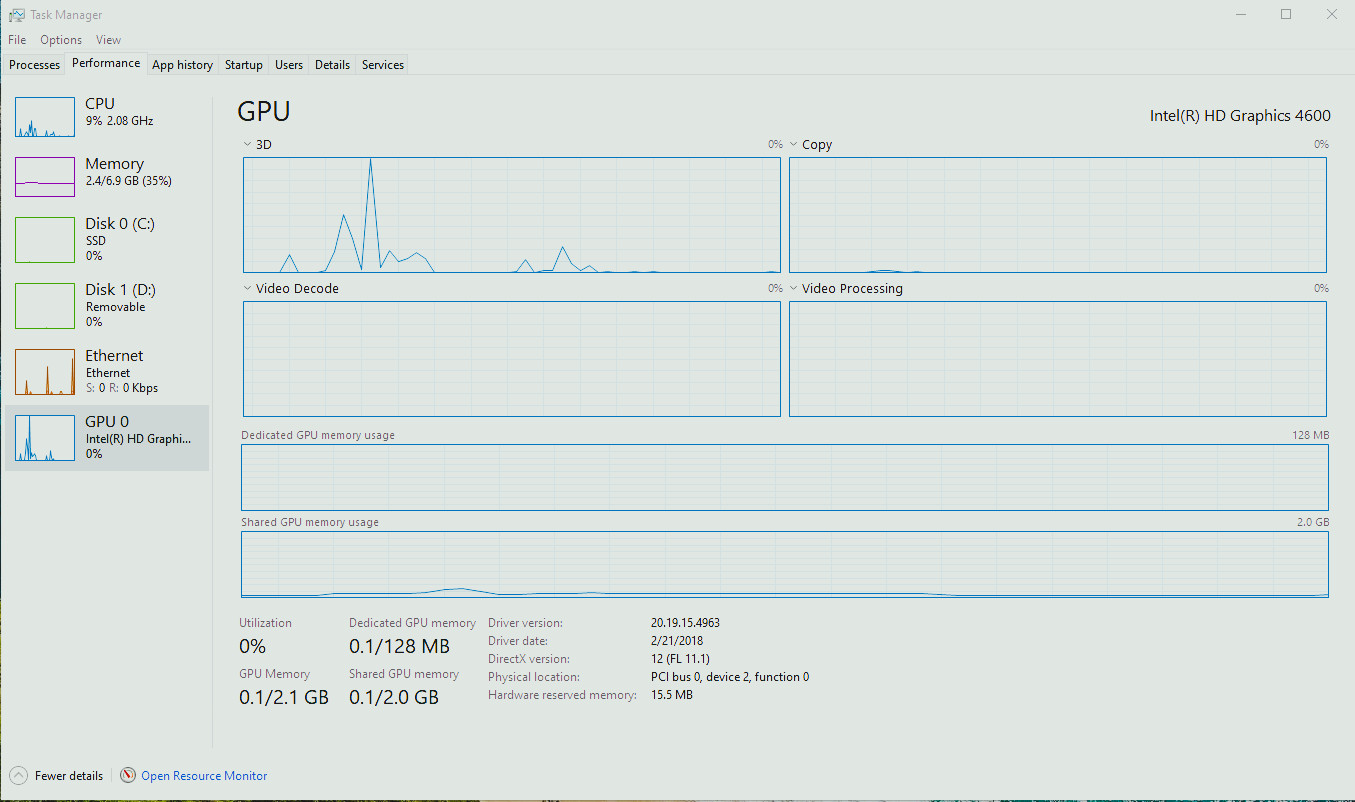The image size is (1355, 802).
Task: Open the Disk 1 (D:) removable graph
Action: click(45, 306)
